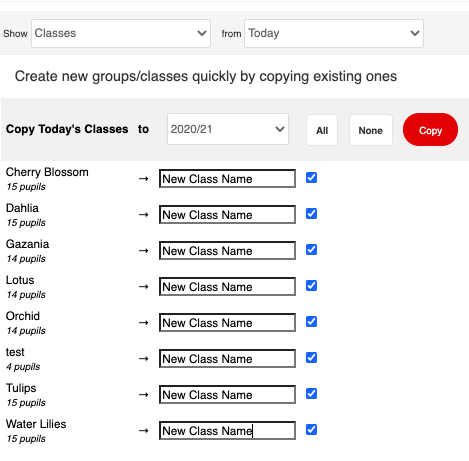Deselect the Gazania class checkbox
Screen dimensions: 469x461
coord(311,250)
